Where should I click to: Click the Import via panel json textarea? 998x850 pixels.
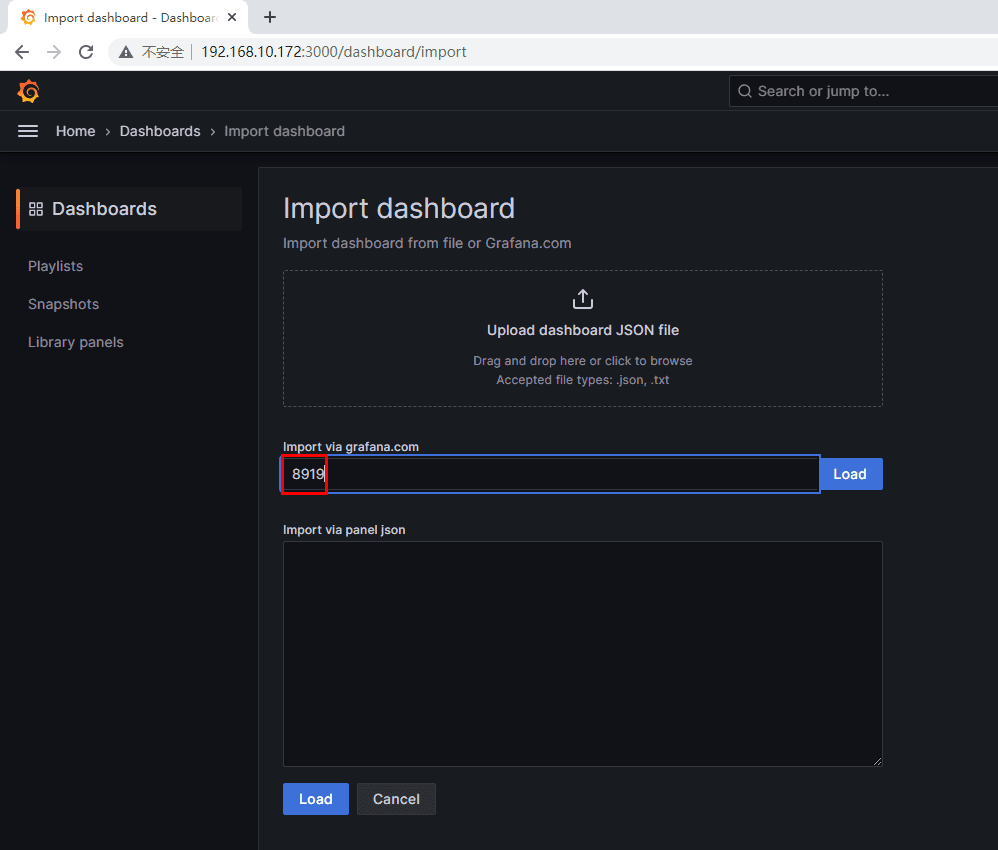pos(582,654)
